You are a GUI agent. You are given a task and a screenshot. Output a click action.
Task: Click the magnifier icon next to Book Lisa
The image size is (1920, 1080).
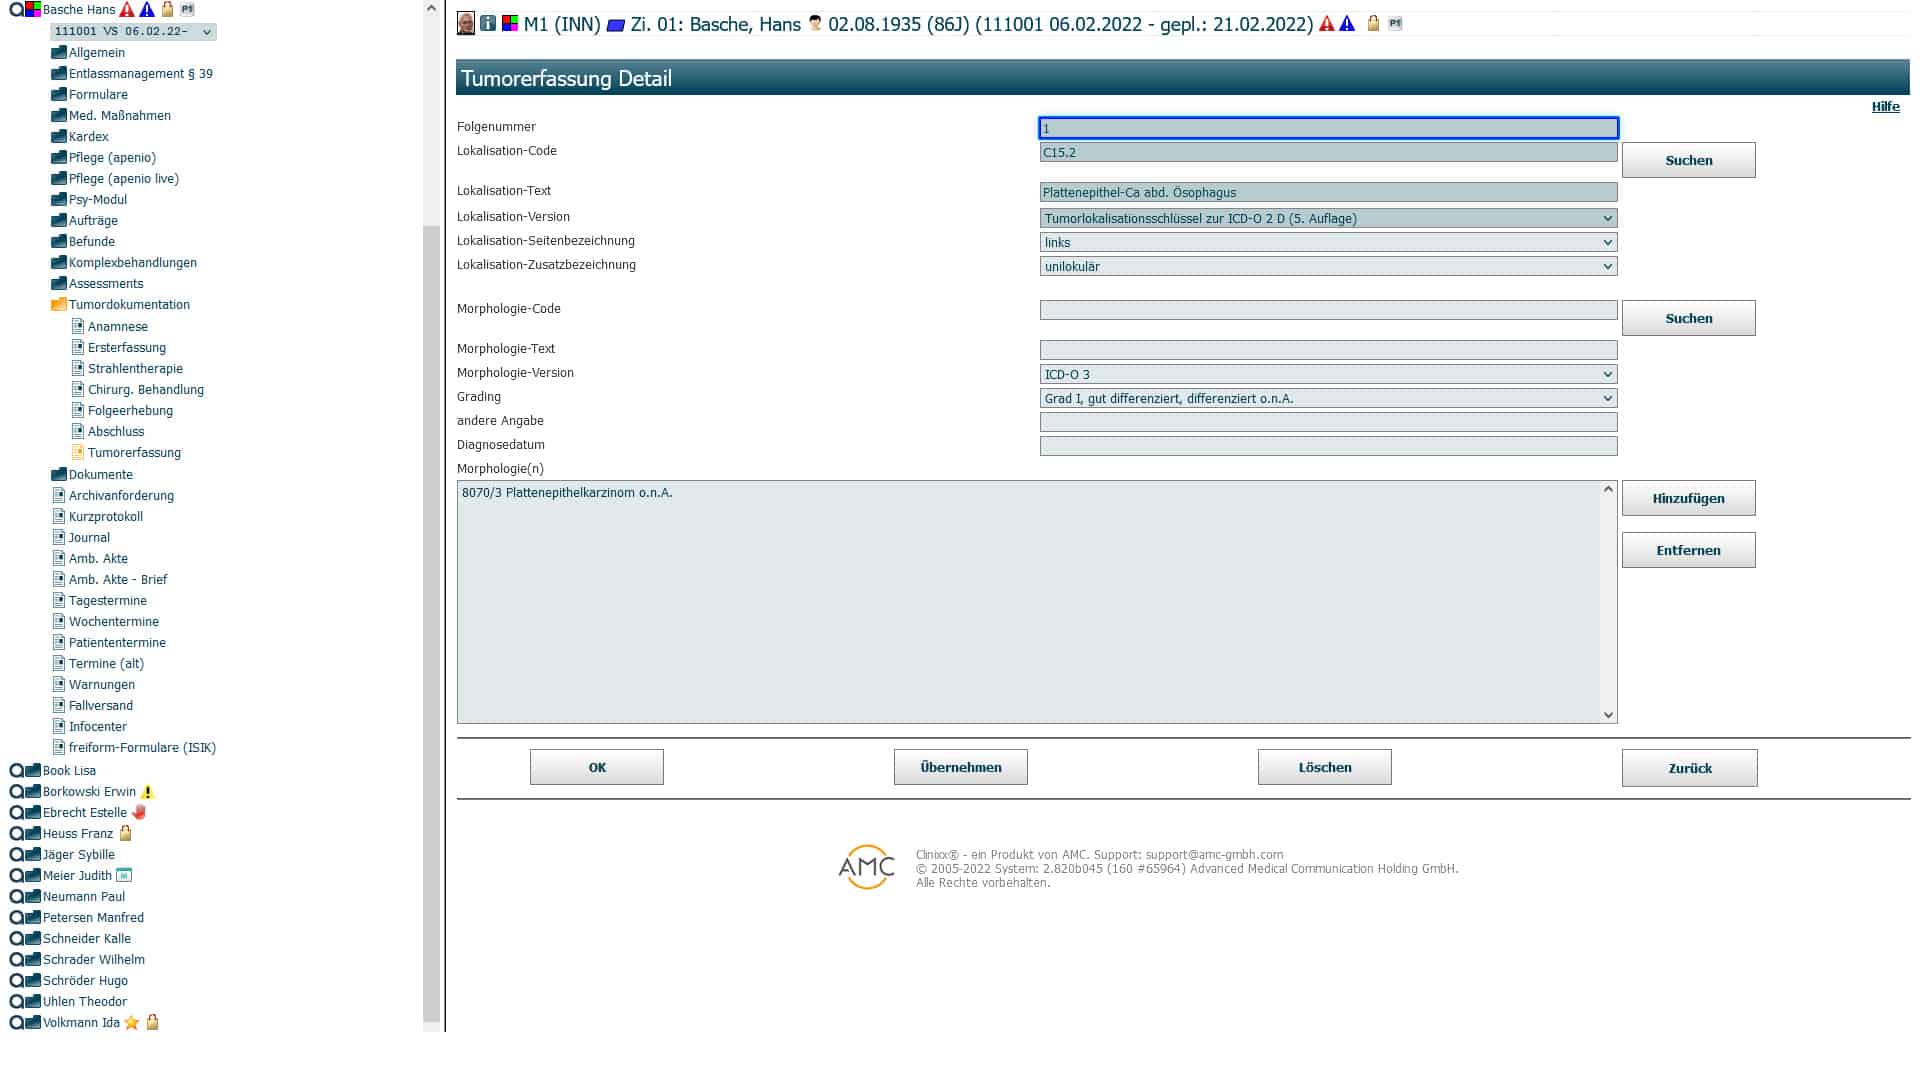tap(16, 770)
